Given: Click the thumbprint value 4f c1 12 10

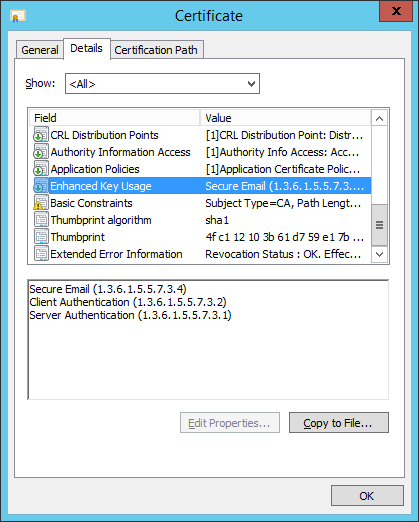Looking at the screenshot, I should tap(284, 237).
